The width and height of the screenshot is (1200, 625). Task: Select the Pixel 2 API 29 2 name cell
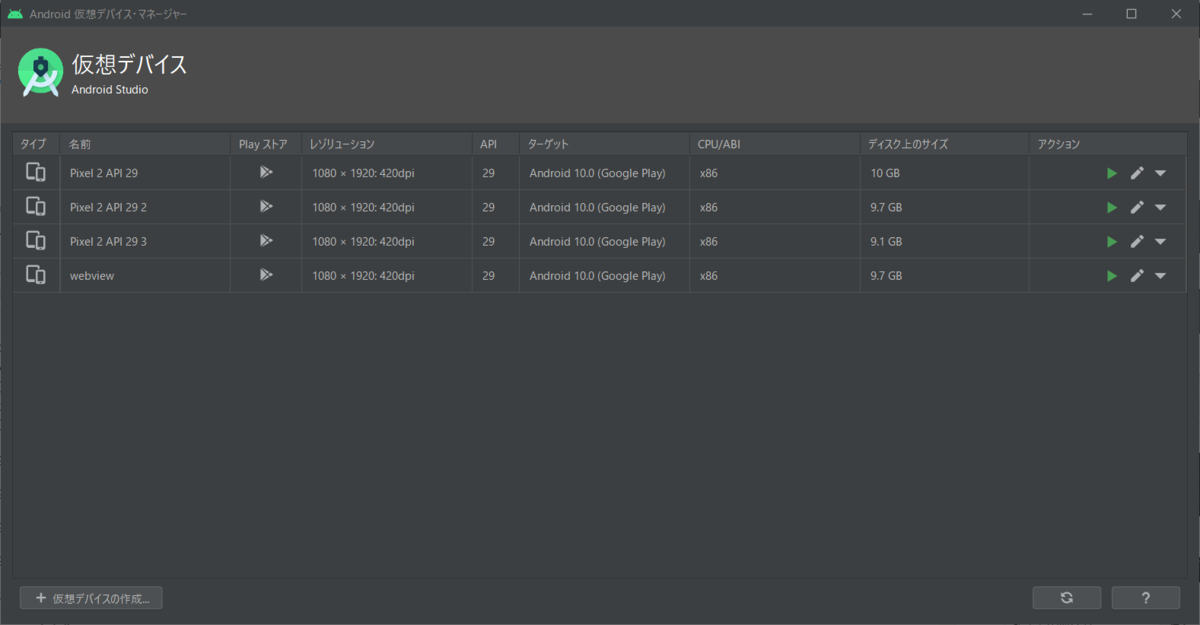click(145, 207)
